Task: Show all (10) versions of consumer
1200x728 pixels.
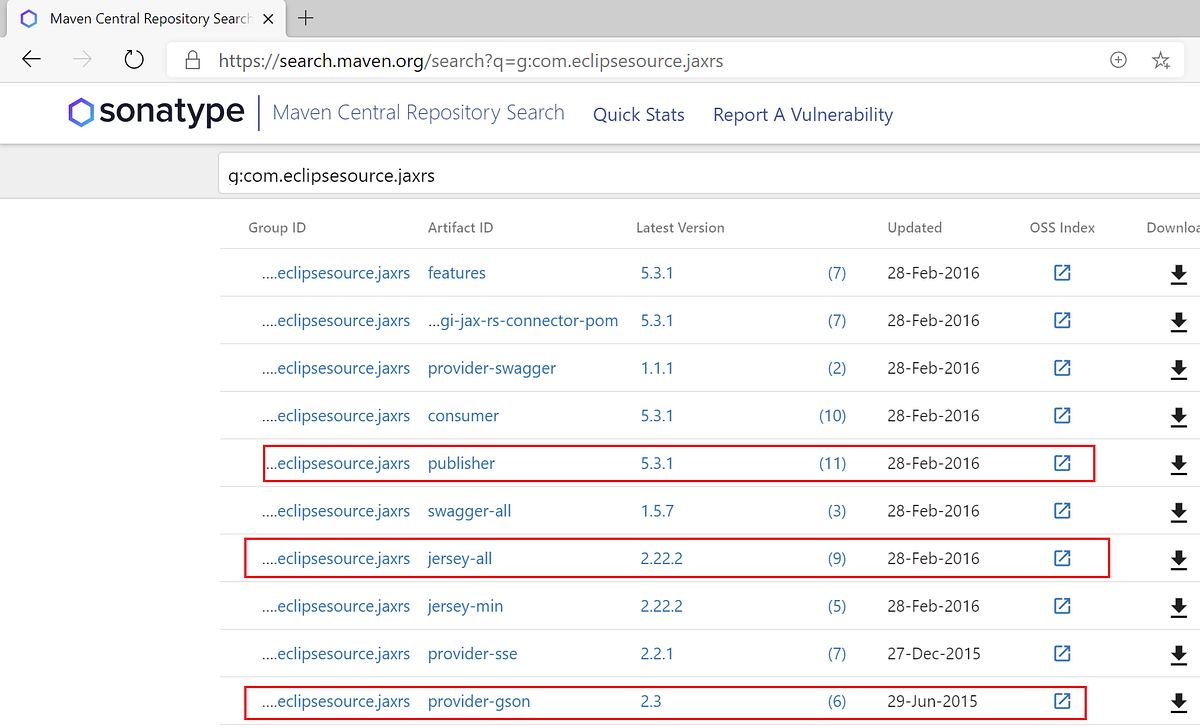Action: tap(832, 416)
